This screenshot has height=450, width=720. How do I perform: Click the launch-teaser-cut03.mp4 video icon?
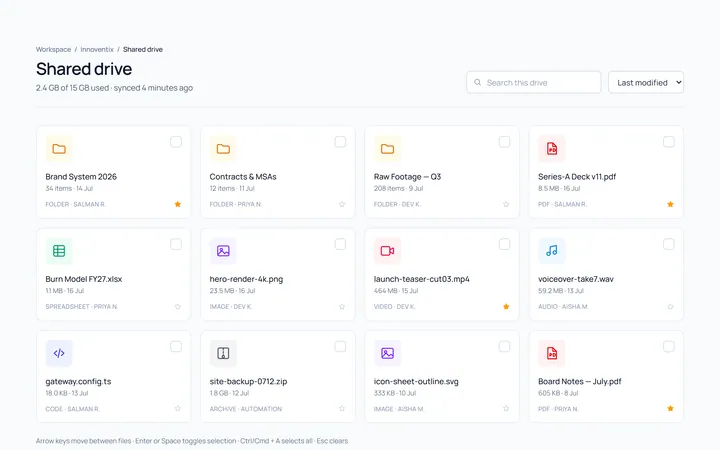click(387, 251)
